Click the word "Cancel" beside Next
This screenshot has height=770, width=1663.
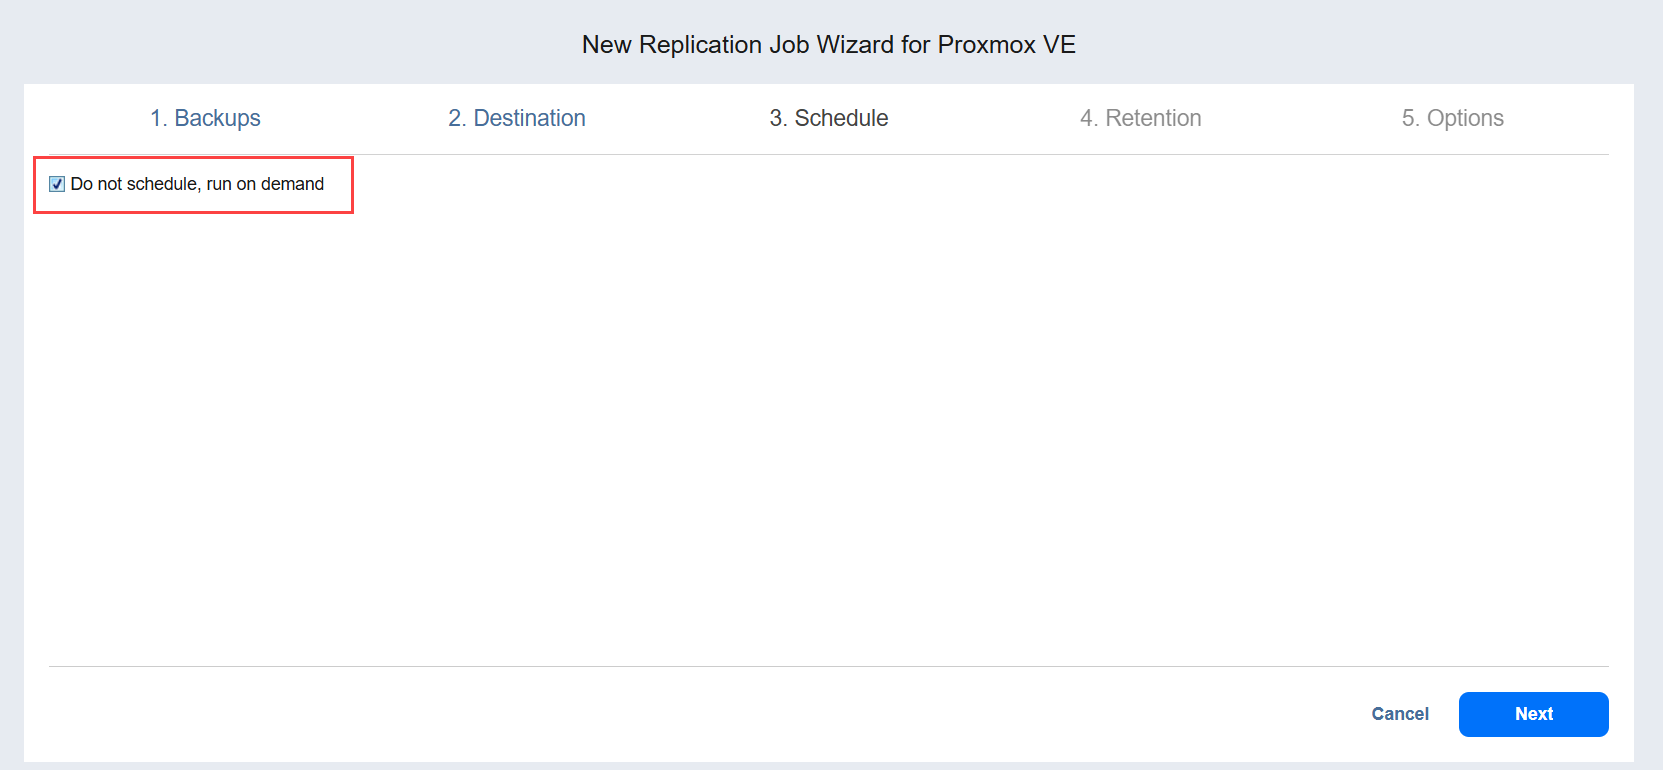point(1399,714)
